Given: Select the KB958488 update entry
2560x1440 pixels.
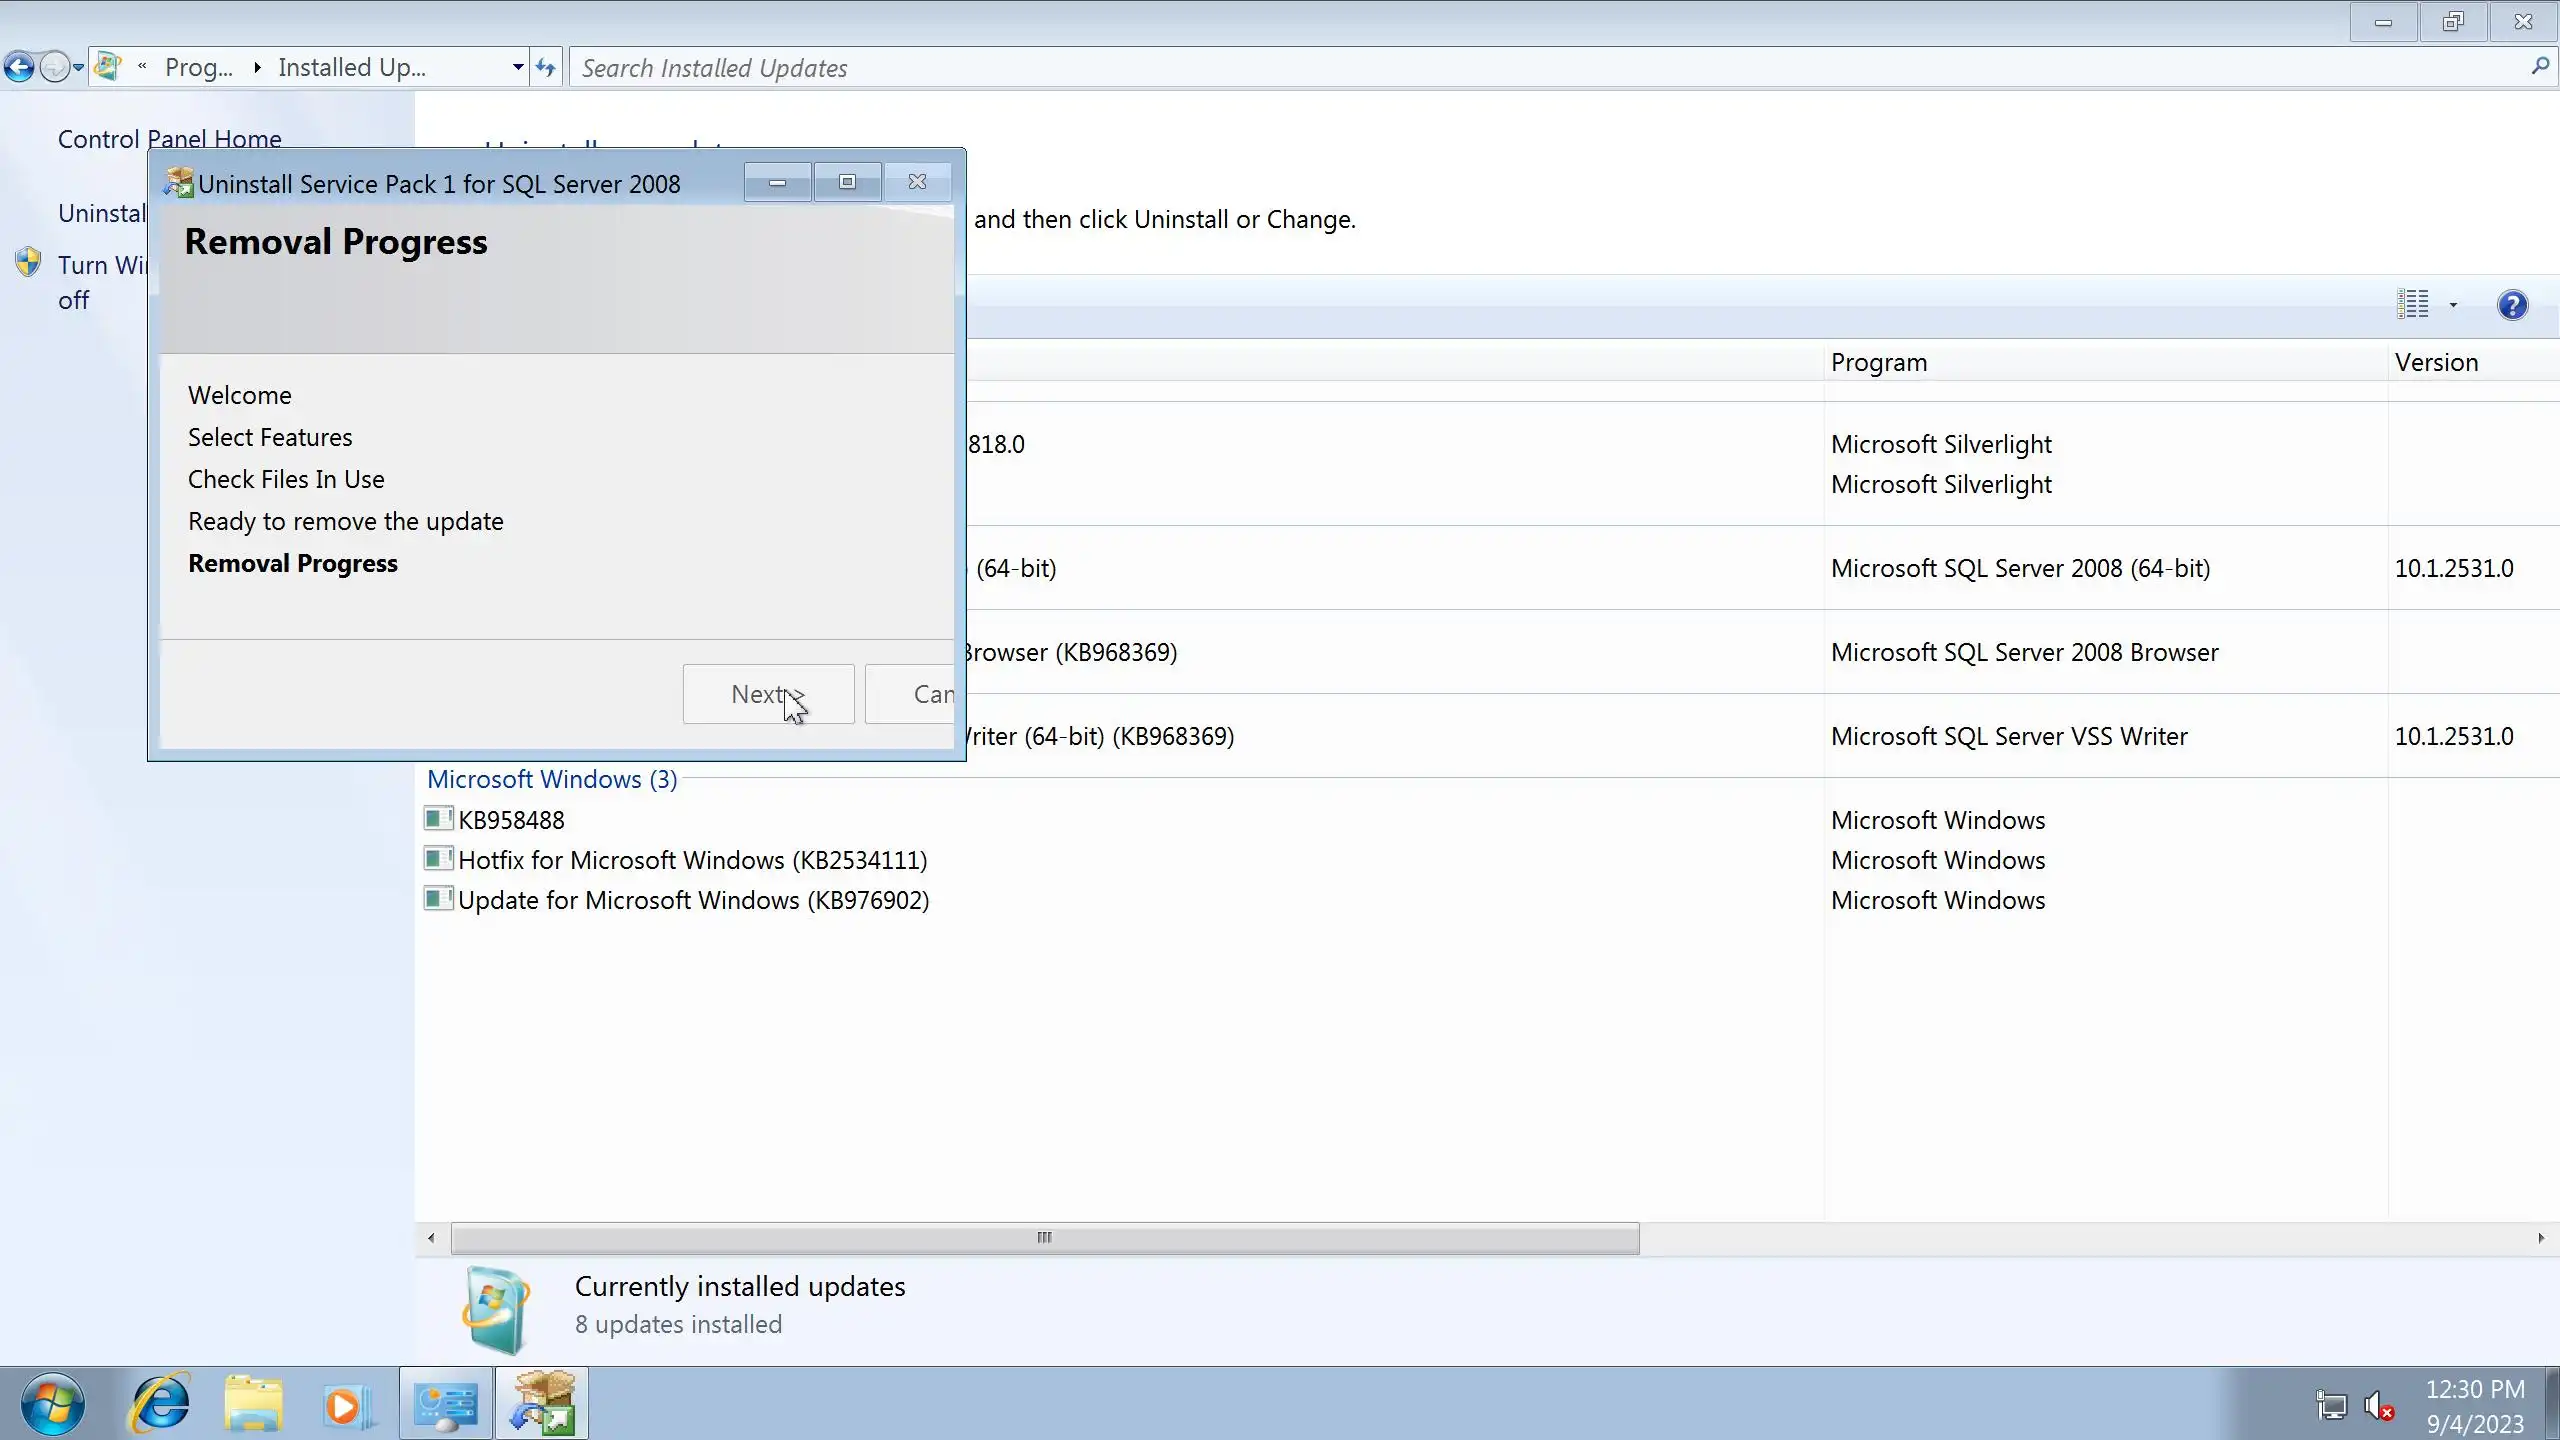Looking at the screenshot, I should pos(510,820).
